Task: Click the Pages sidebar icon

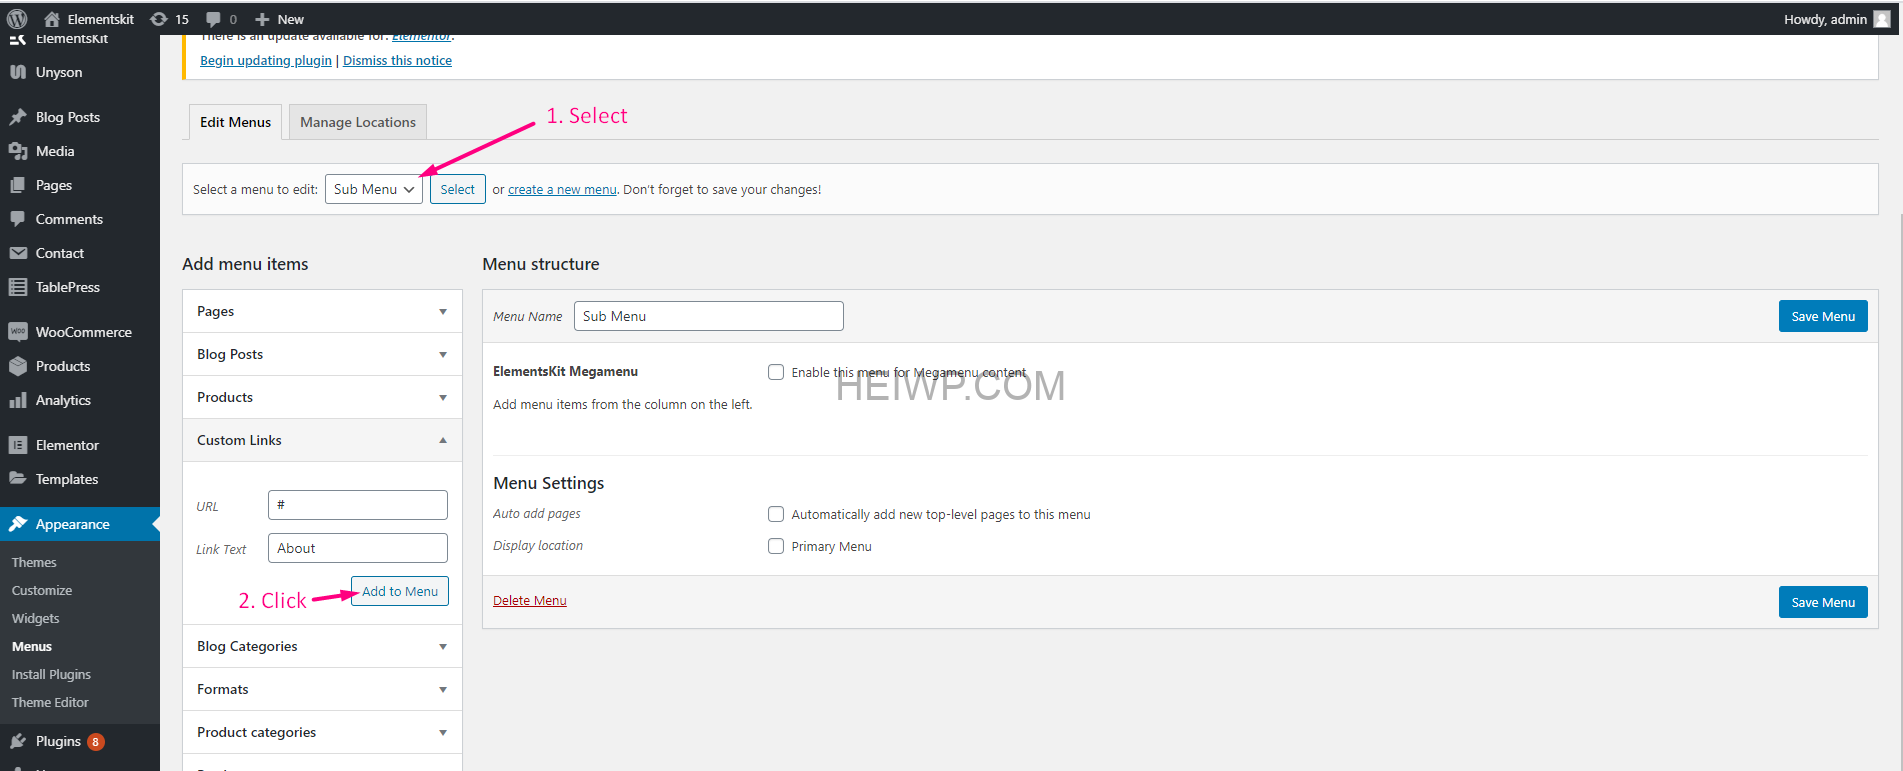Action: coord(18,185)
